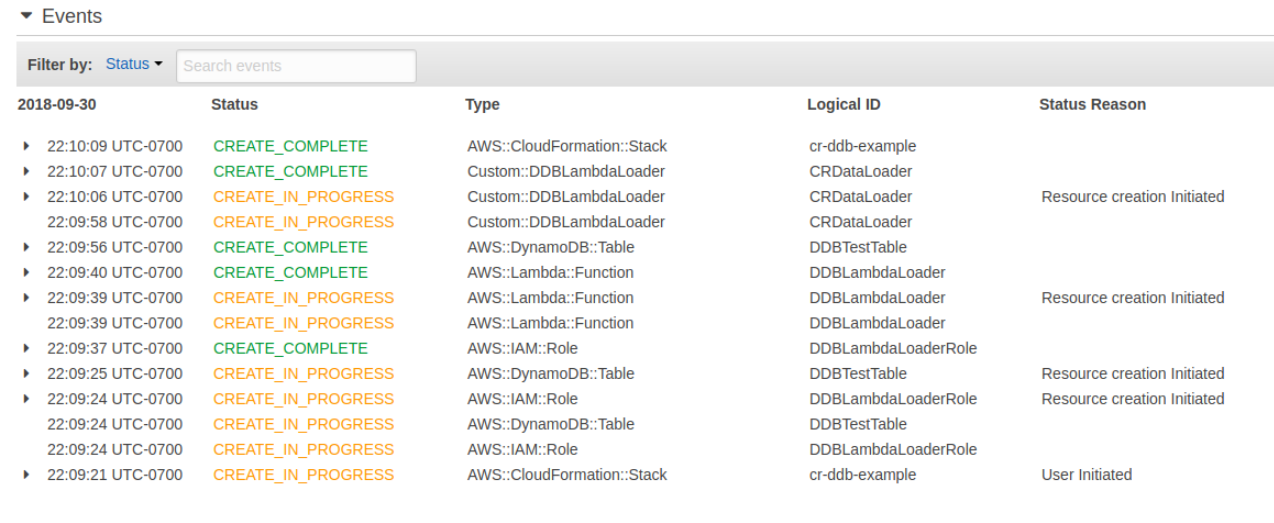
Task: Click DDBLambdaLoader logical ID at 22:09:40
Action: (877, 272)
